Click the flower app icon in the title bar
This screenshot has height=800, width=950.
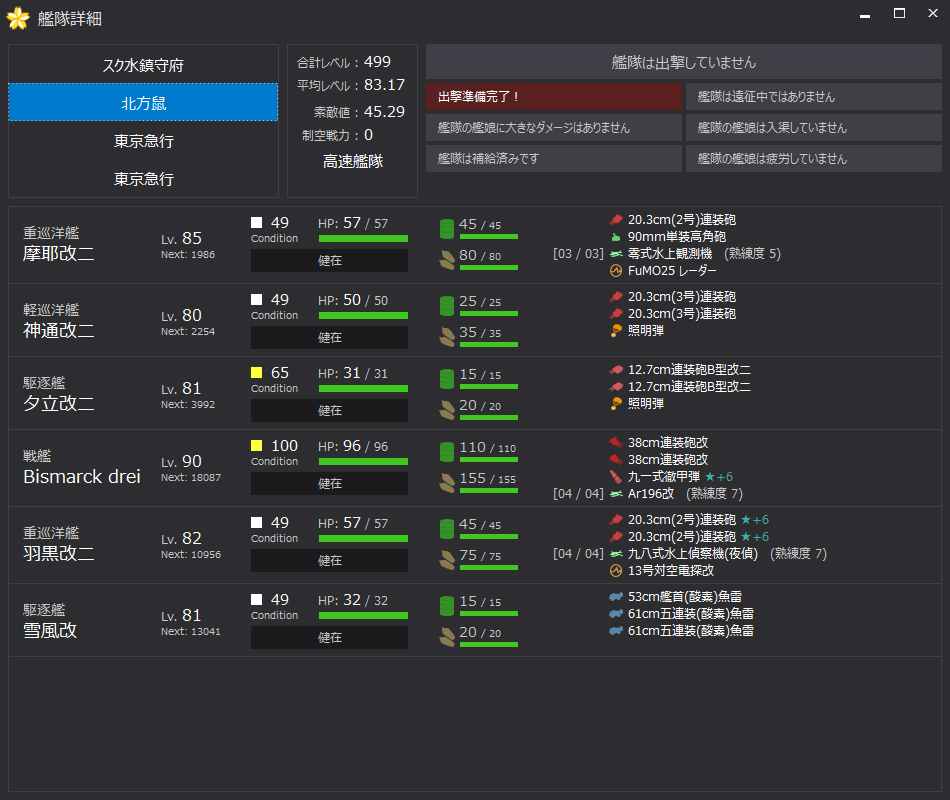click(x=17, y=17)
